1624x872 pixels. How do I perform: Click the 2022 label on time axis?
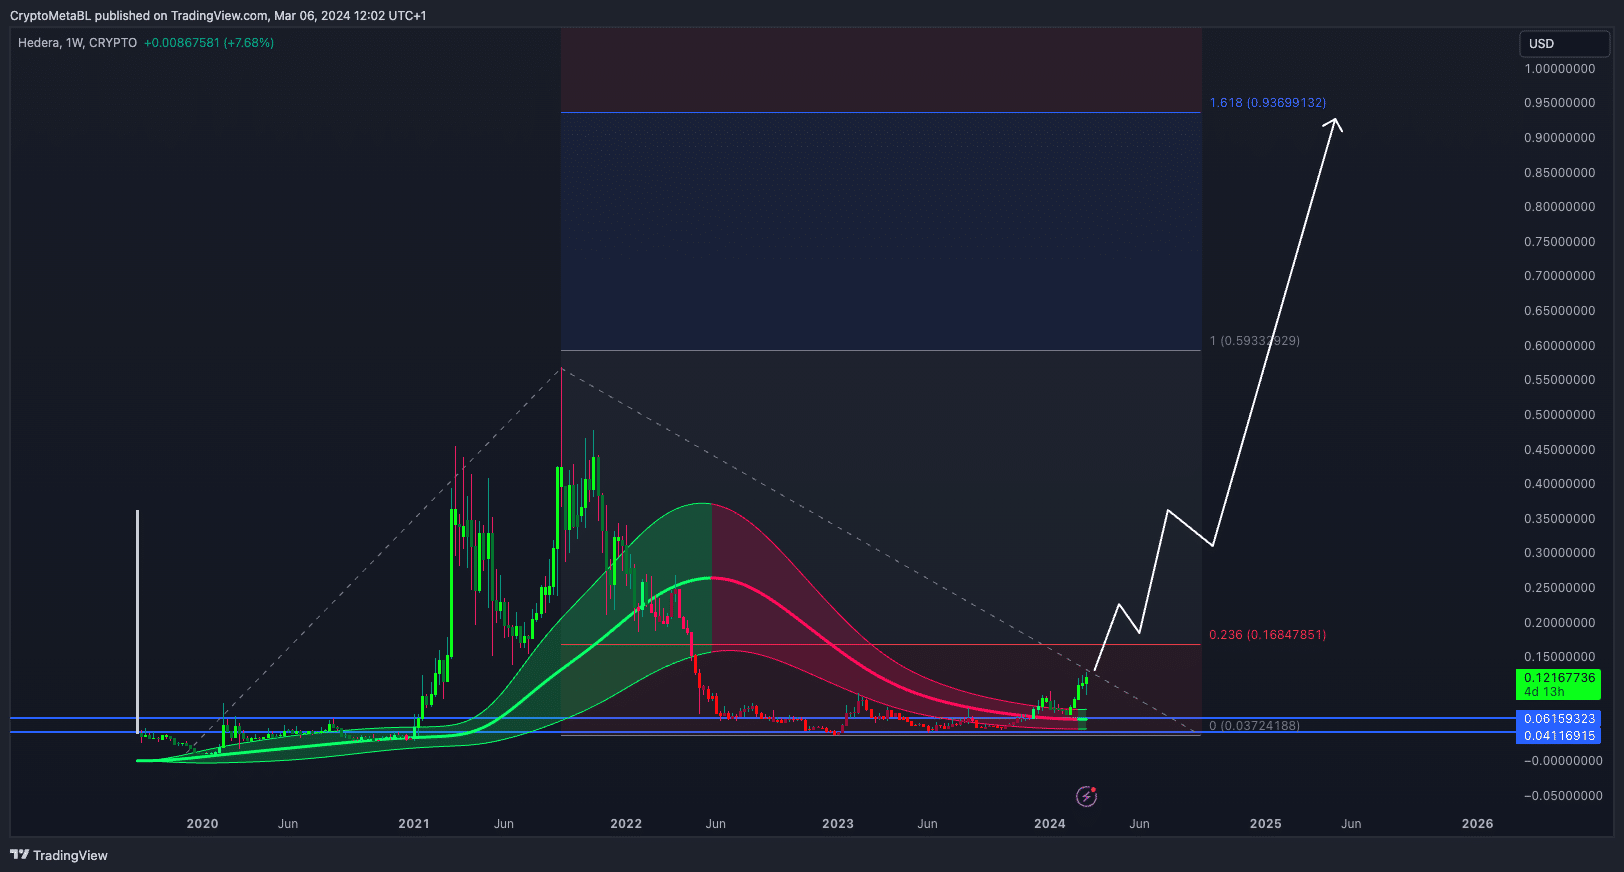pyautogui.click(x=626, y=824)
